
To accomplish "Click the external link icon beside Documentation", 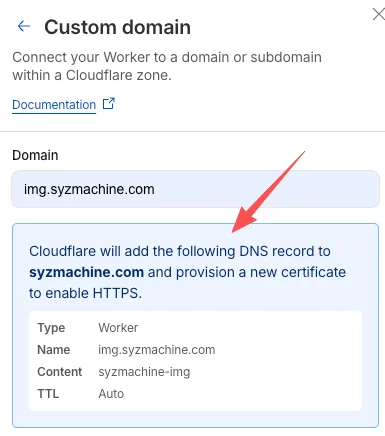I will click(x=109, y=104).
